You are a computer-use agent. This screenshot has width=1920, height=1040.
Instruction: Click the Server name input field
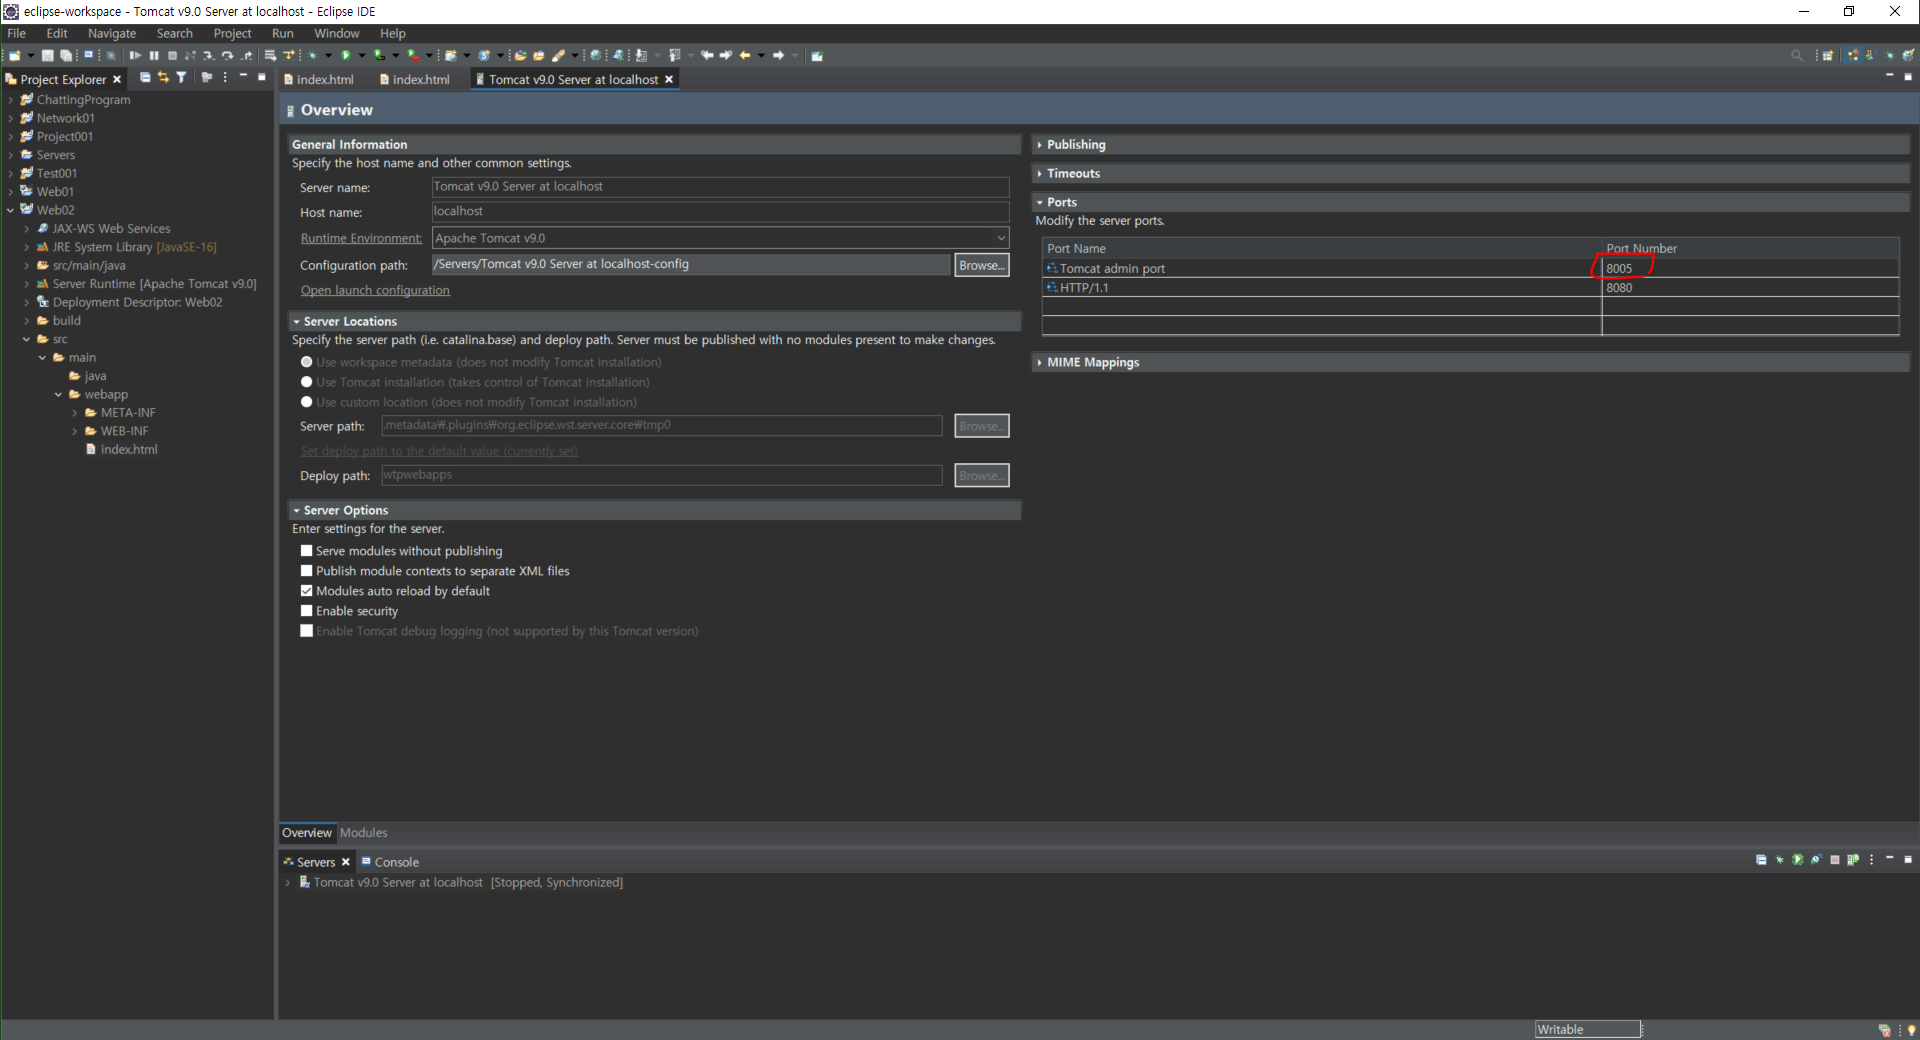click(720, 187)
